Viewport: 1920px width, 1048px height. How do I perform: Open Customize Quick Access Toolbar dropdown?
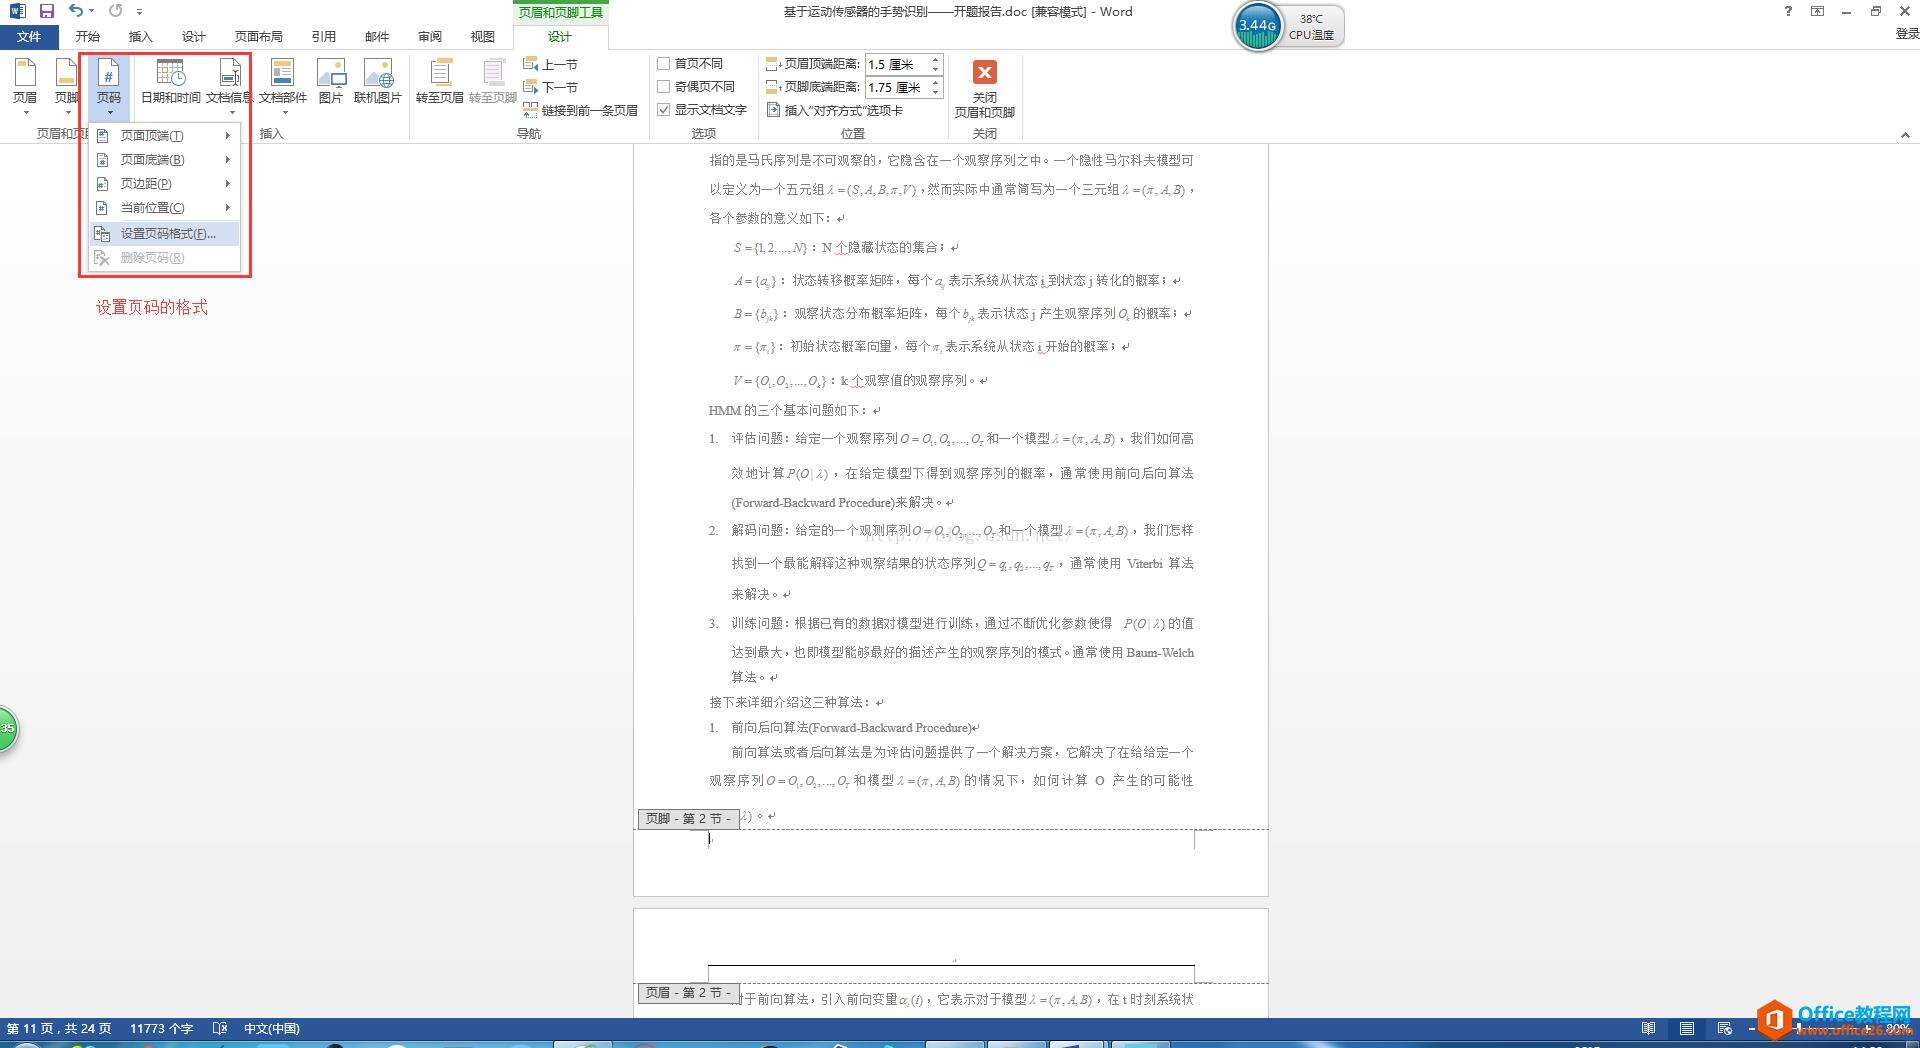(139, 11)
